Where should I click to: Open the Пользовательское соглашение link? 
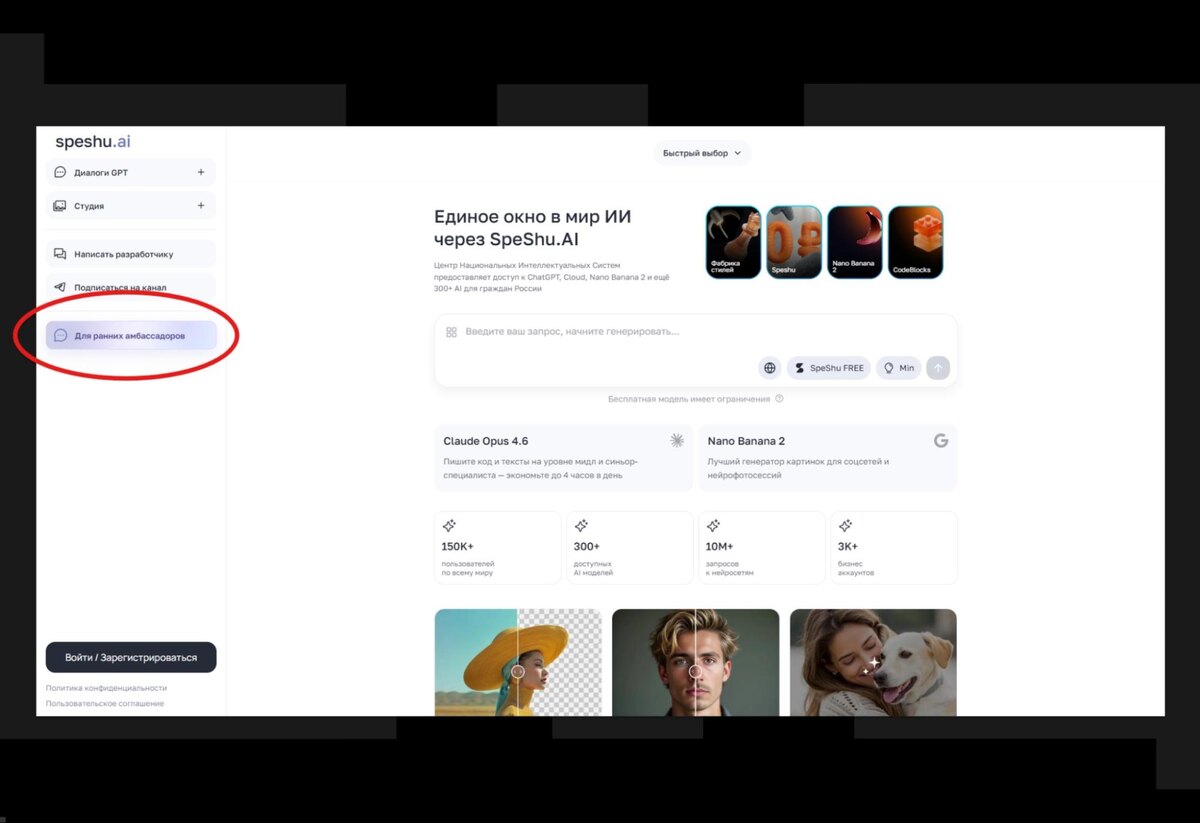tap(105, 703)
